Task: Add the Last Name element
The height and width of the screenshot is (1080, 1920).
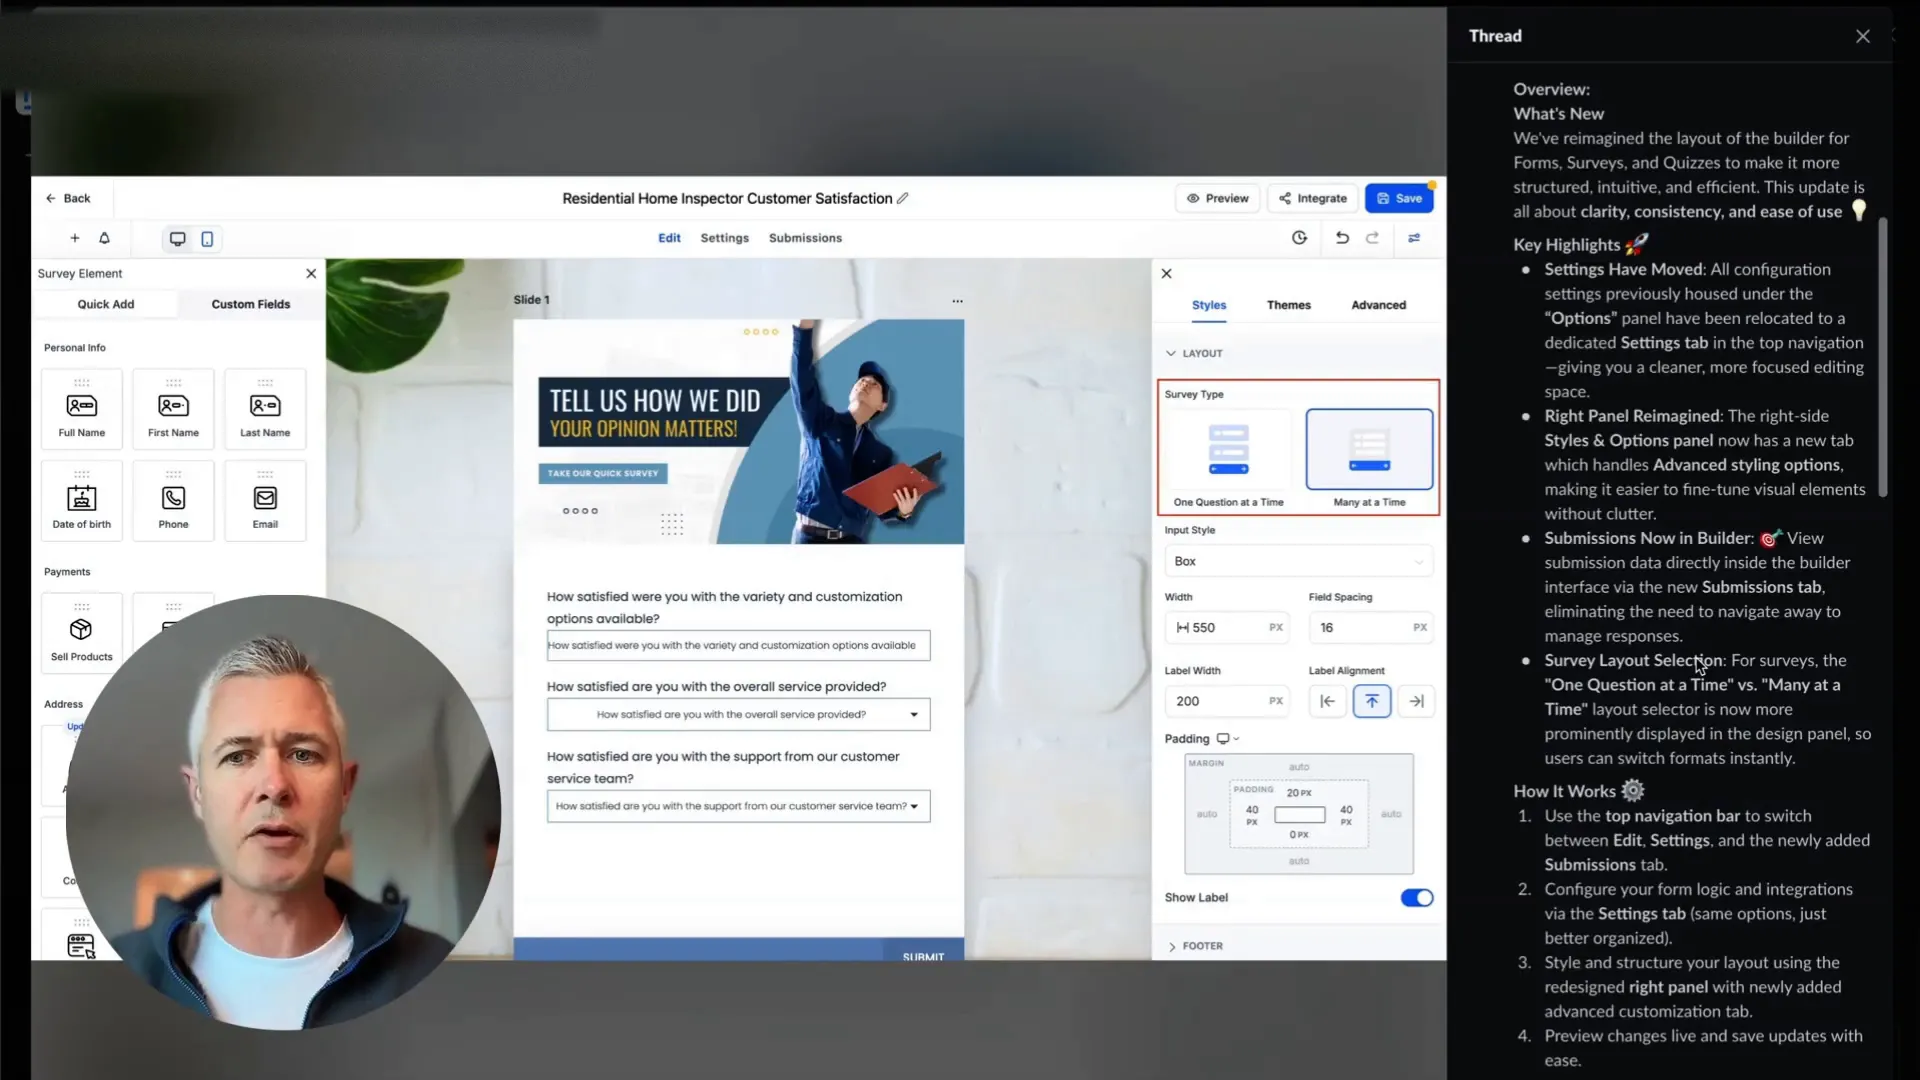Action: (265, 409)
